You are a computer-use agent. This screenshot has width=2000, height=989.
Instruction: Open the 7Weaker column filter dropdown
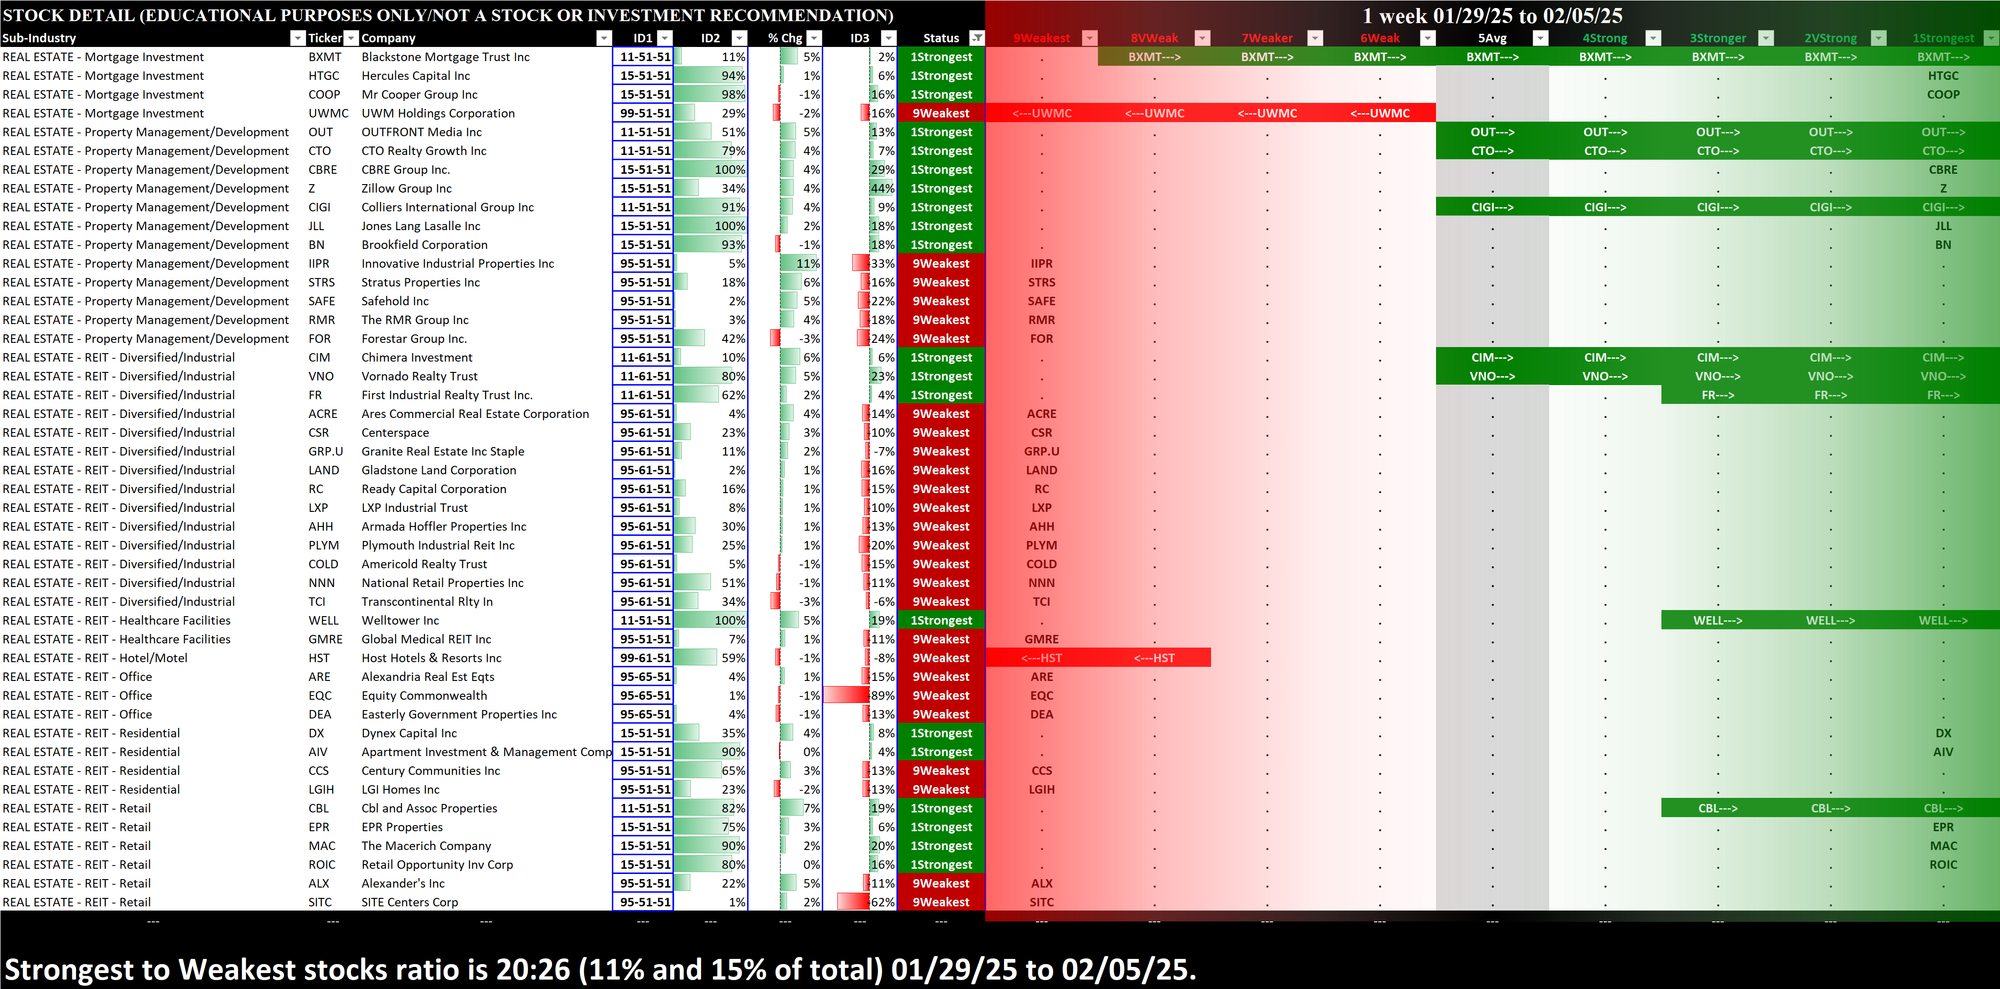coord(1315,38)
